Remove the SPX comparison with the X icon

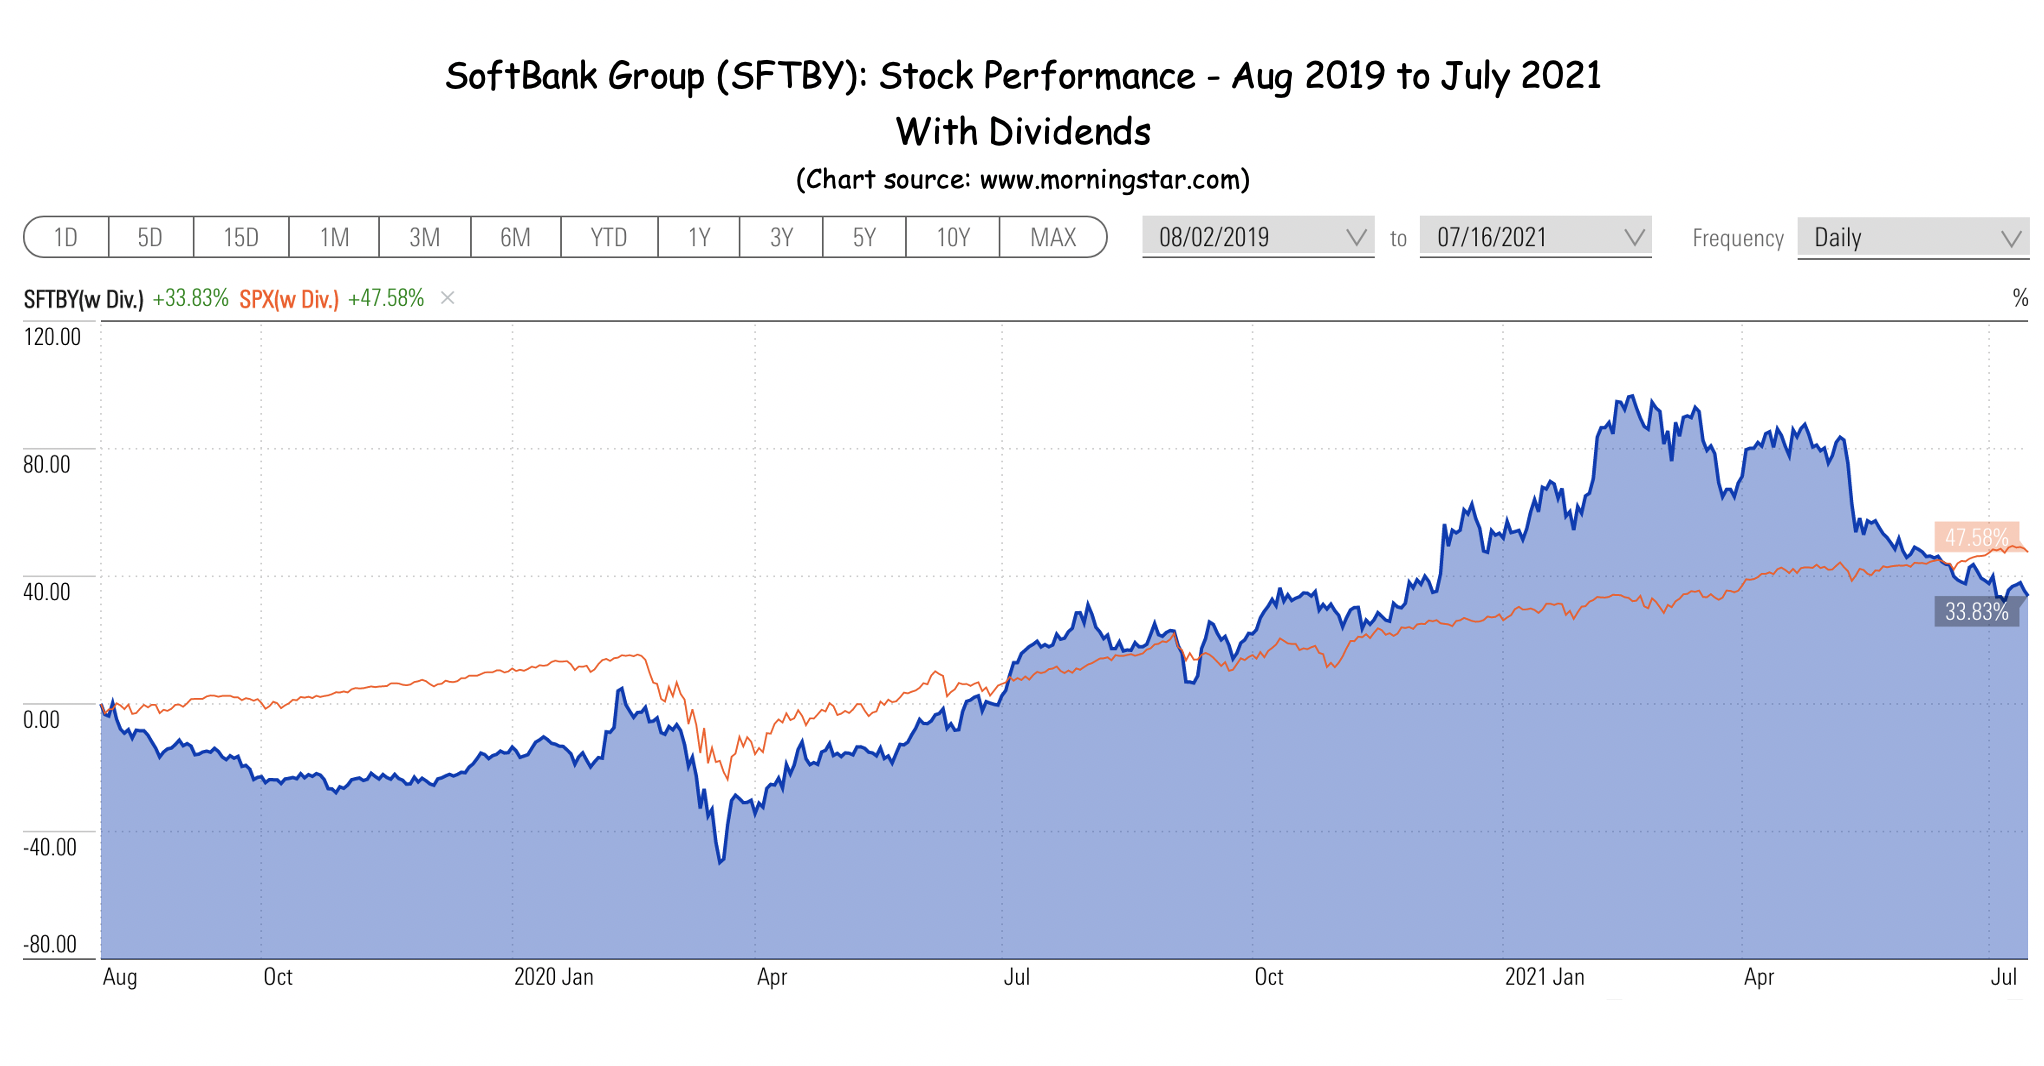click(x=448, y=298)
